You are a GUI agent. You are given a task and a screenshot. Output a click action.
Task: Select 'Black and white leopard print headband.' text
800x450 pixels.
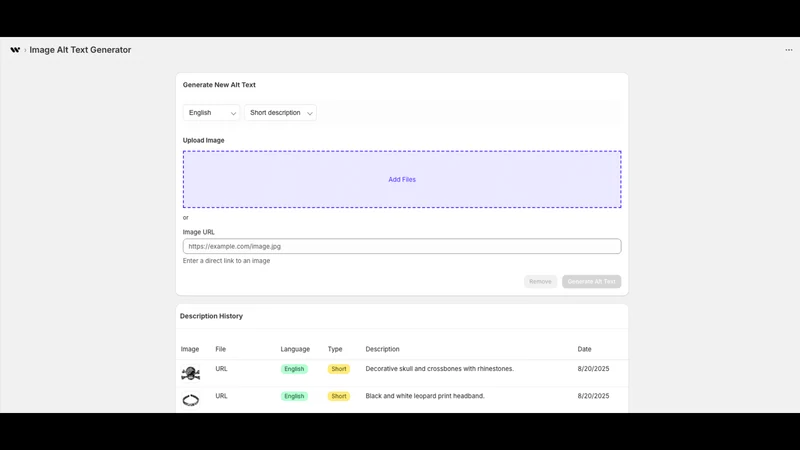(x=425, y=395)
